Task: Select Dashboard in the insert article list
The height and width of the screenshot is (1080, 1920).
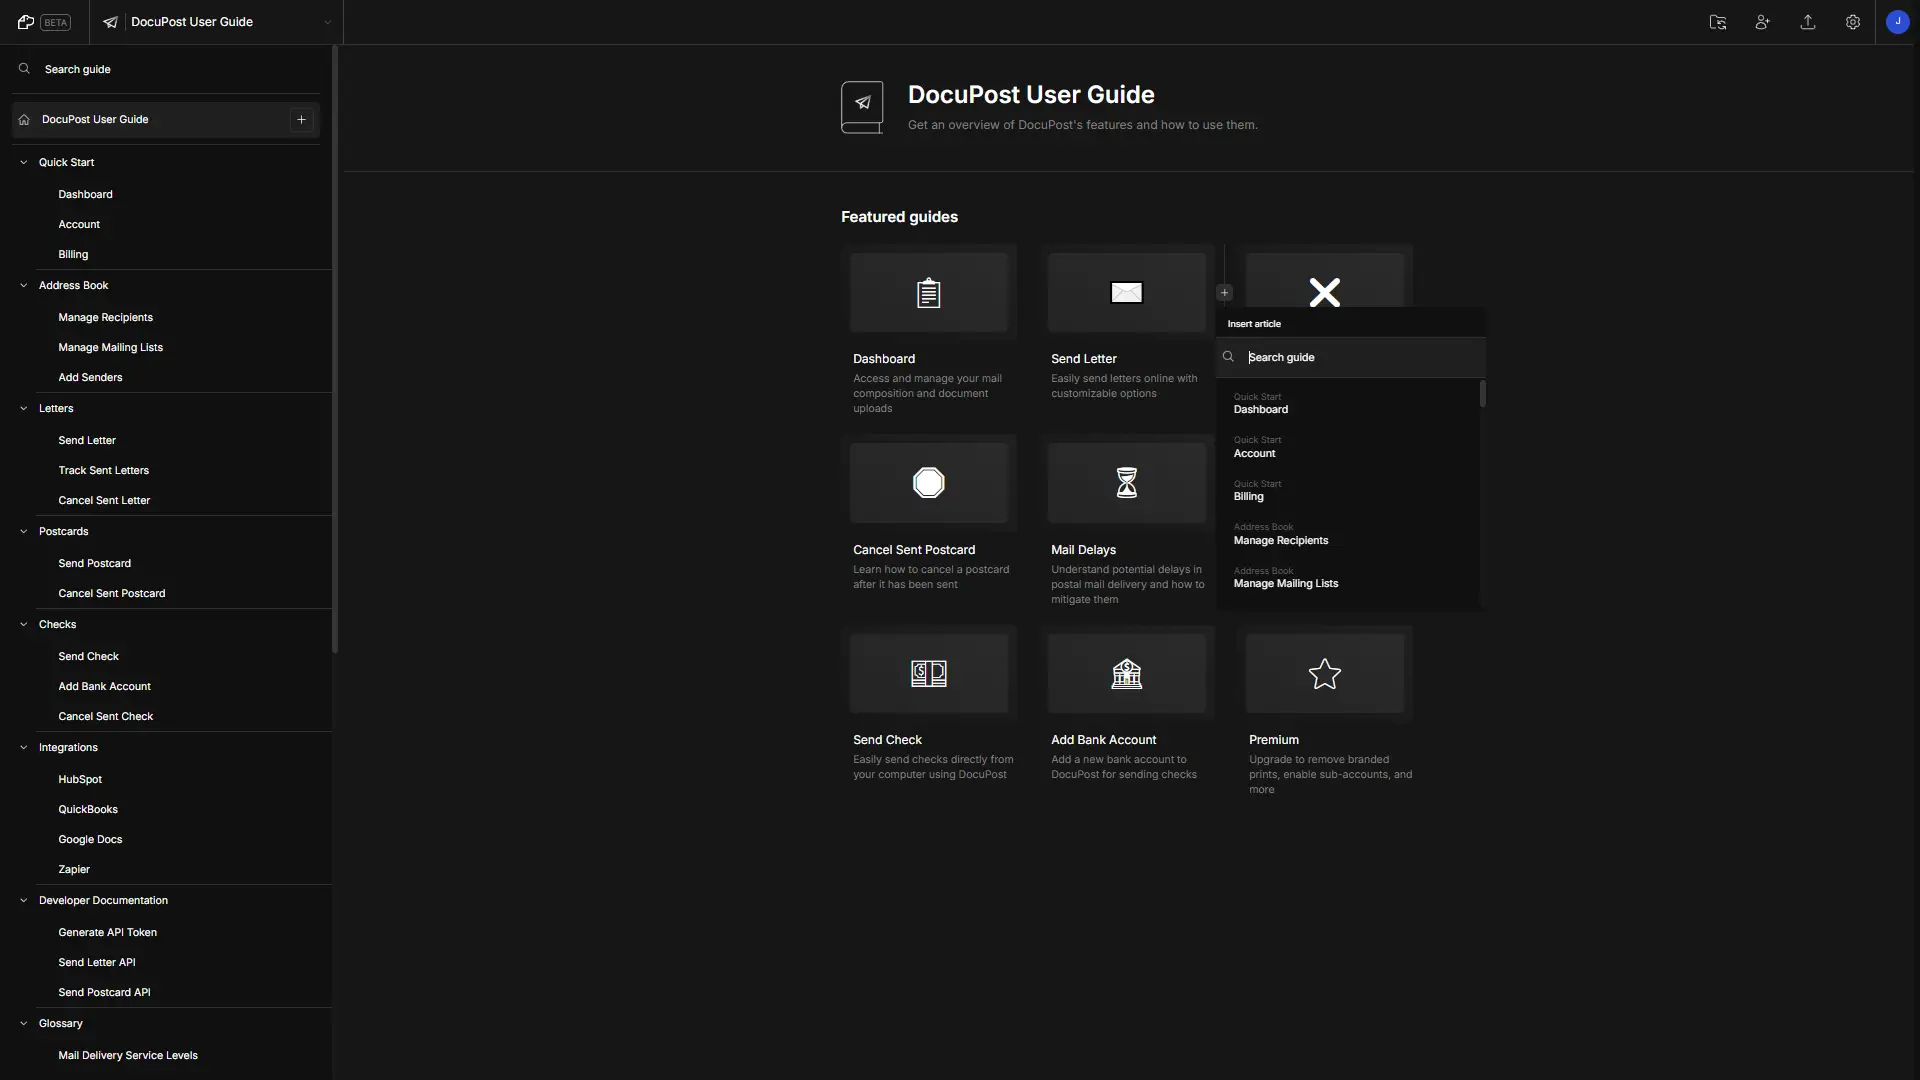Action: (x=1348, y=404)
